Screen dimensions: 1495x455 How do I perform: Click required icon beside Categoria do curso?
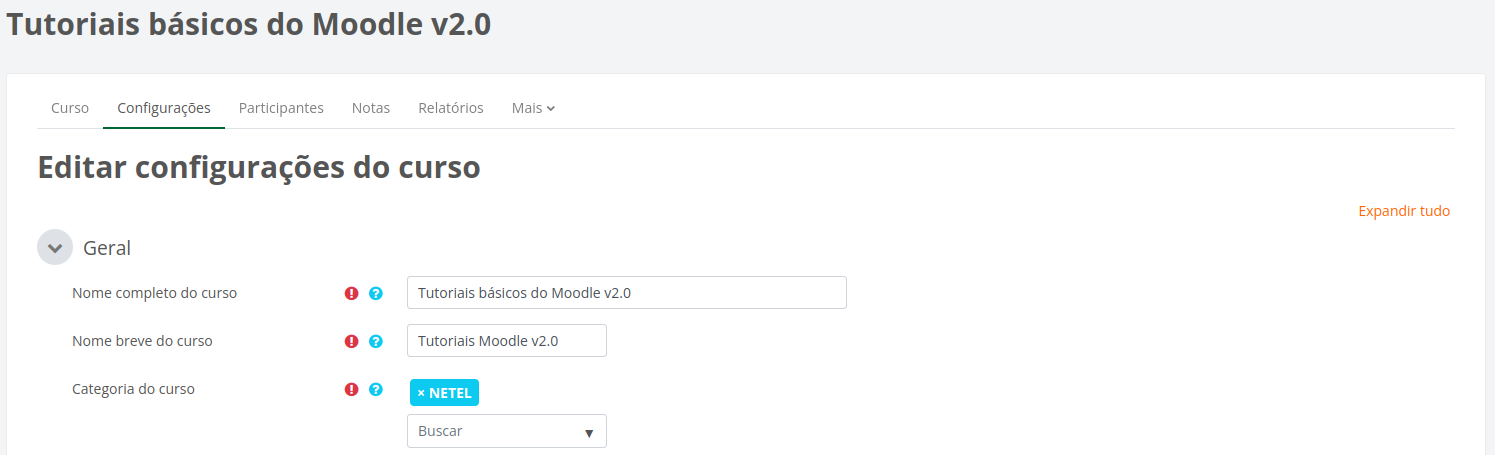[351, 389]
